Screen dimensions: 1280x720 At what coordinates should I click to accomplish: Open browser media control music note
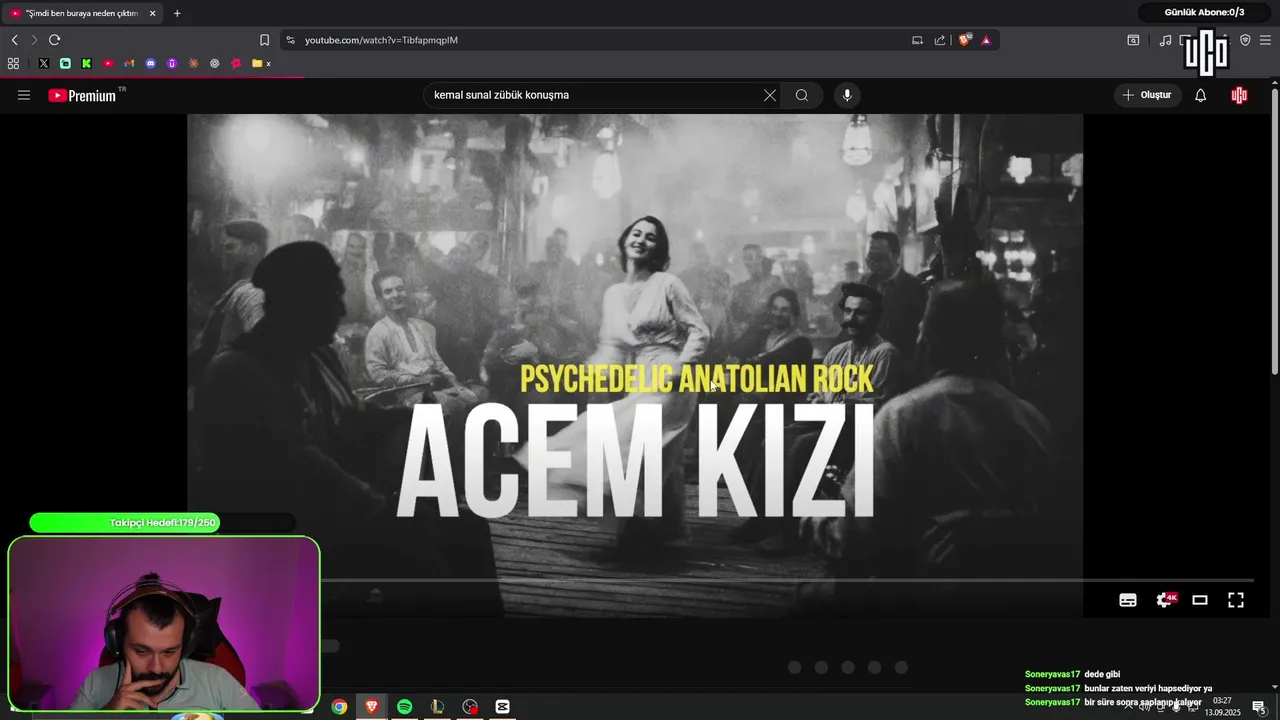pyautogui.click(x=1165, y=40)
